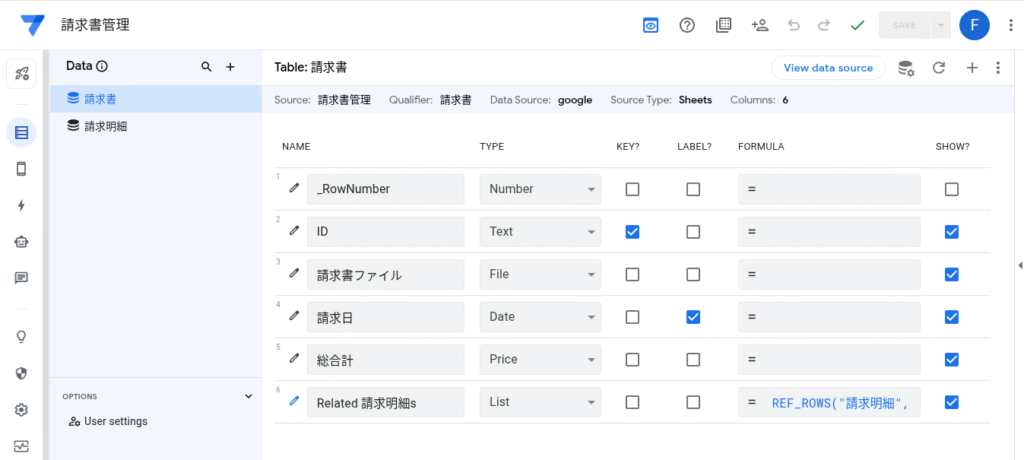Collapse the OPTIONS section chevron

pyautogui.click(x=249, y=396)
